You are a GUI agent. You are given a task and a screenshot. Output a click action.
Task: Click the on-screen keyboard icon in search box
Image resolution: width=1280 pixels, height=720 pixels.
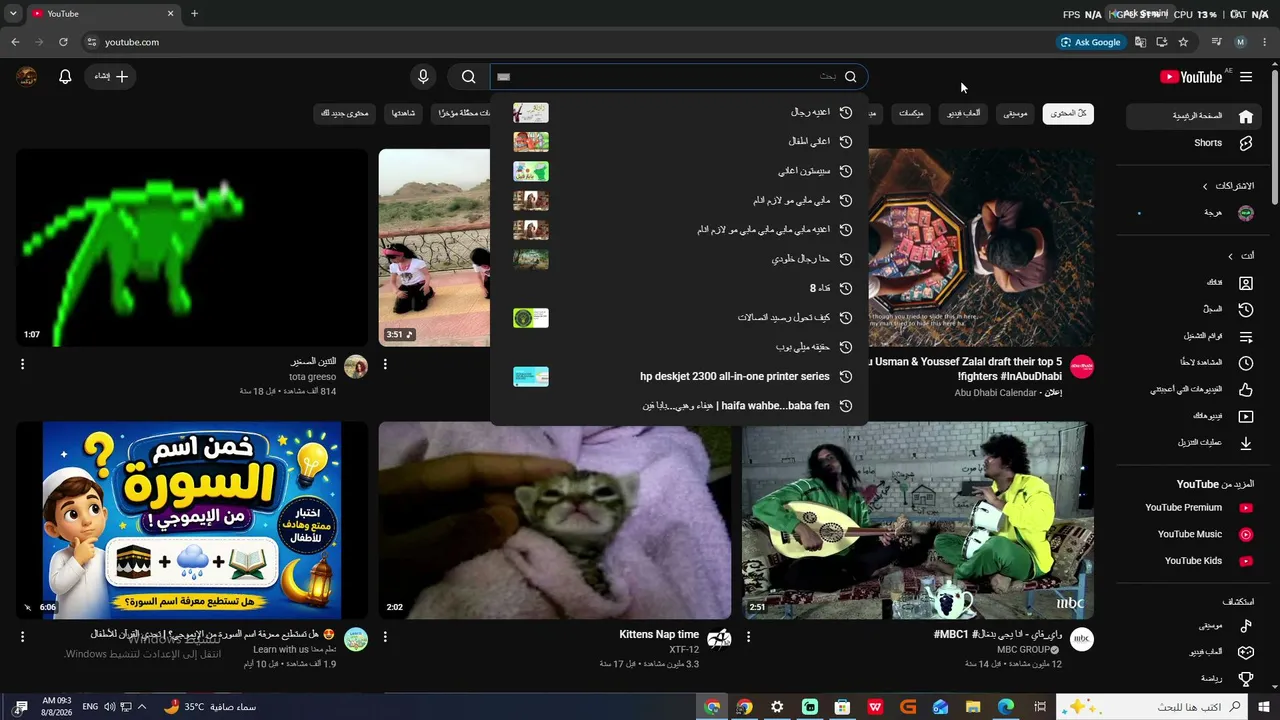tap(504, 77)
